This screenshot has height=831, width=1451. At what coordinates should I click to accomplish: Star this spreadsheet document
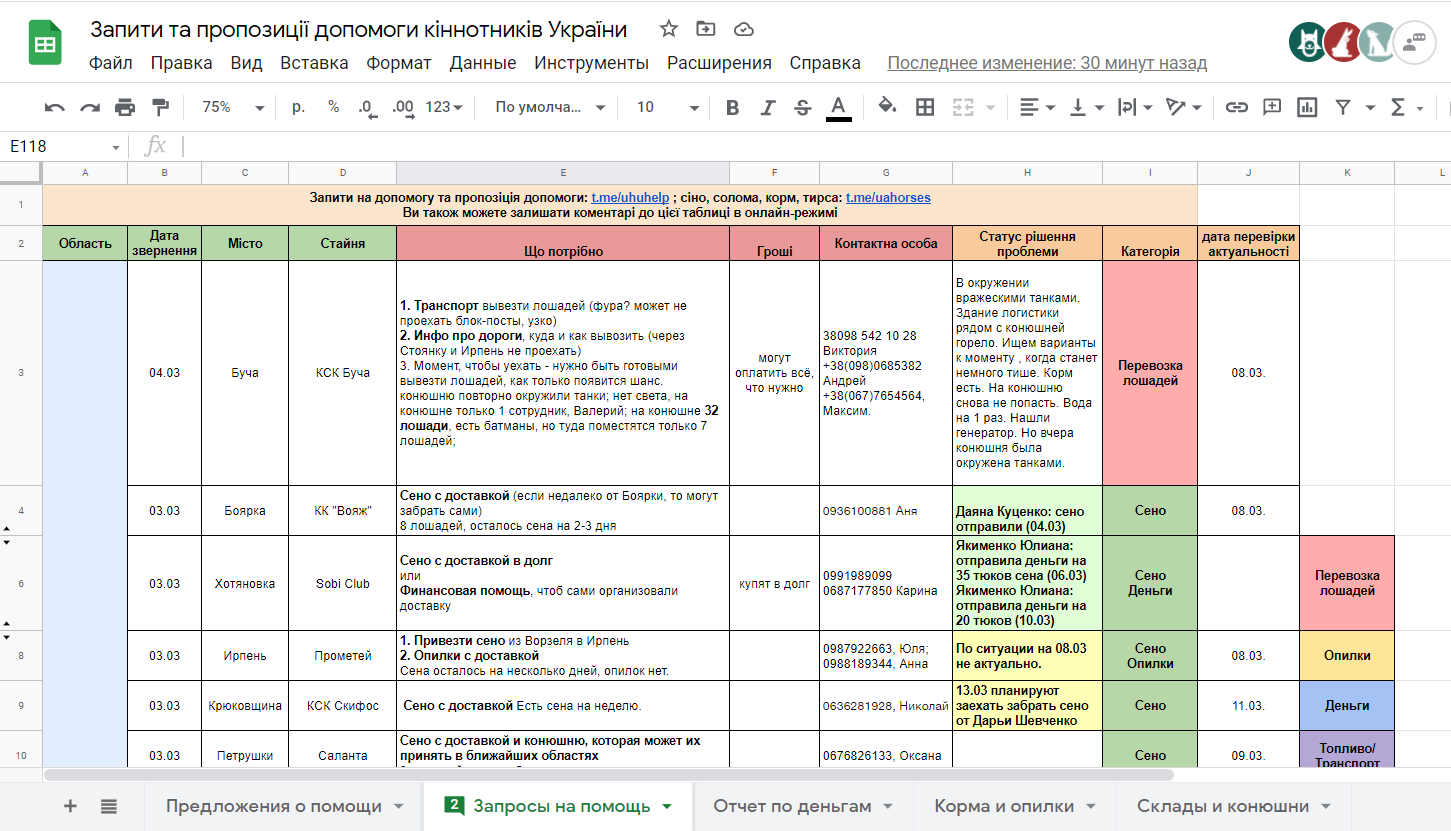click(669, 28)
